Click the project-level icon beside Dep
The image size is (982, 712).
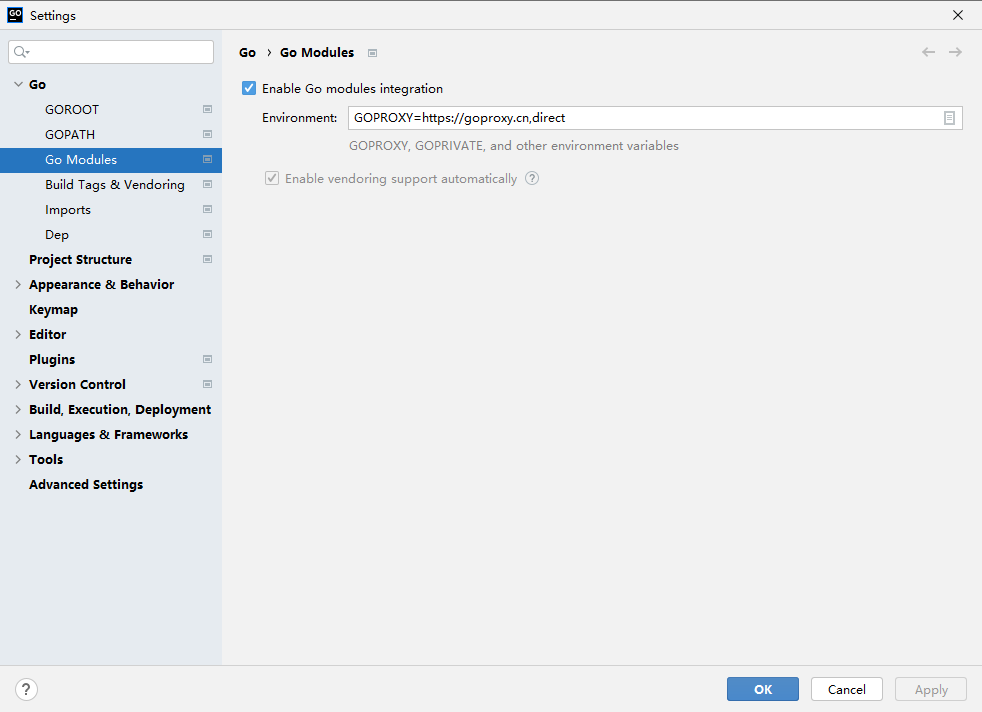pyautogui.click(x=207, y=234)
